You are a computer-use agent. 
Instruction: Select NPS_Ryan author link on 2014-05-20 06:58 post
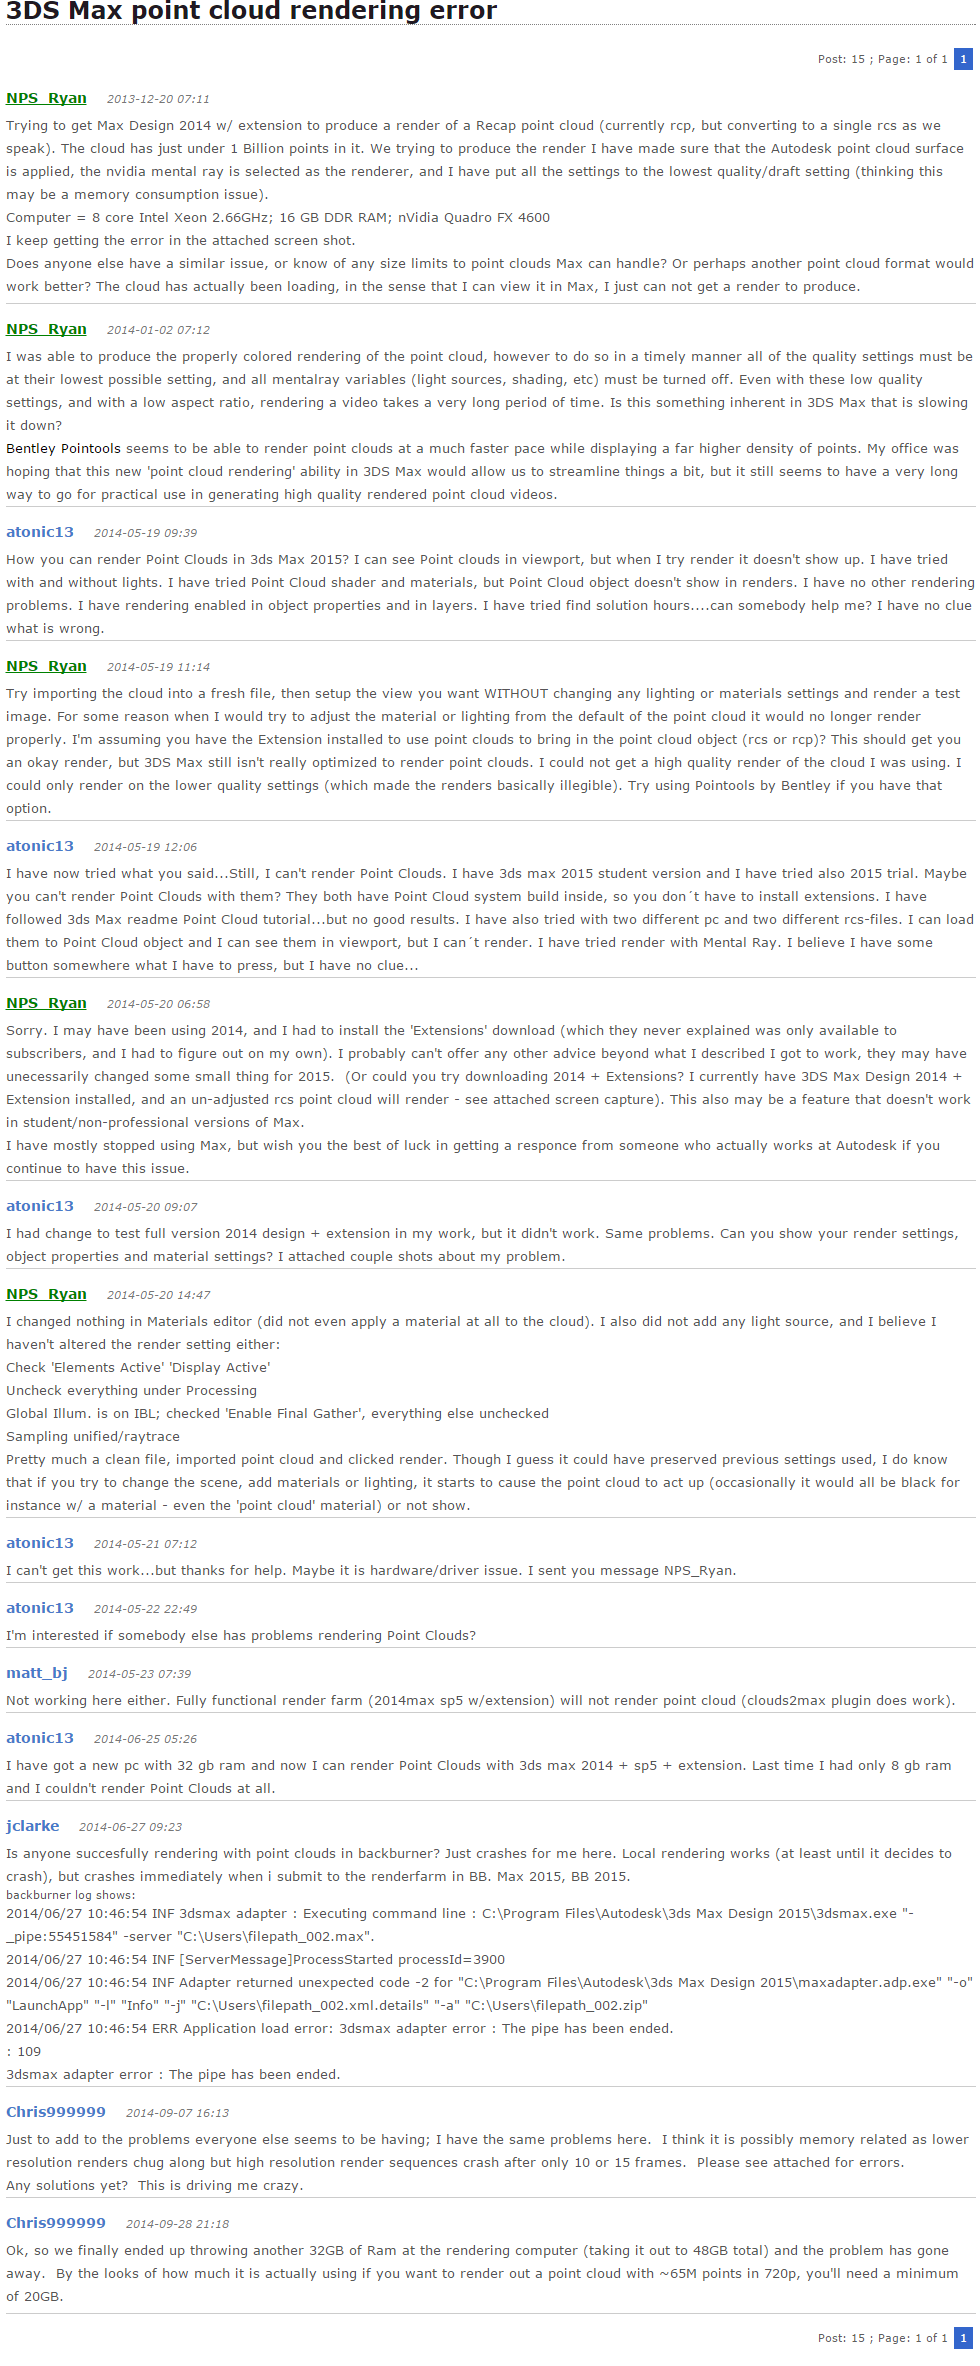pyautogui.click(x=46, y=1003)
